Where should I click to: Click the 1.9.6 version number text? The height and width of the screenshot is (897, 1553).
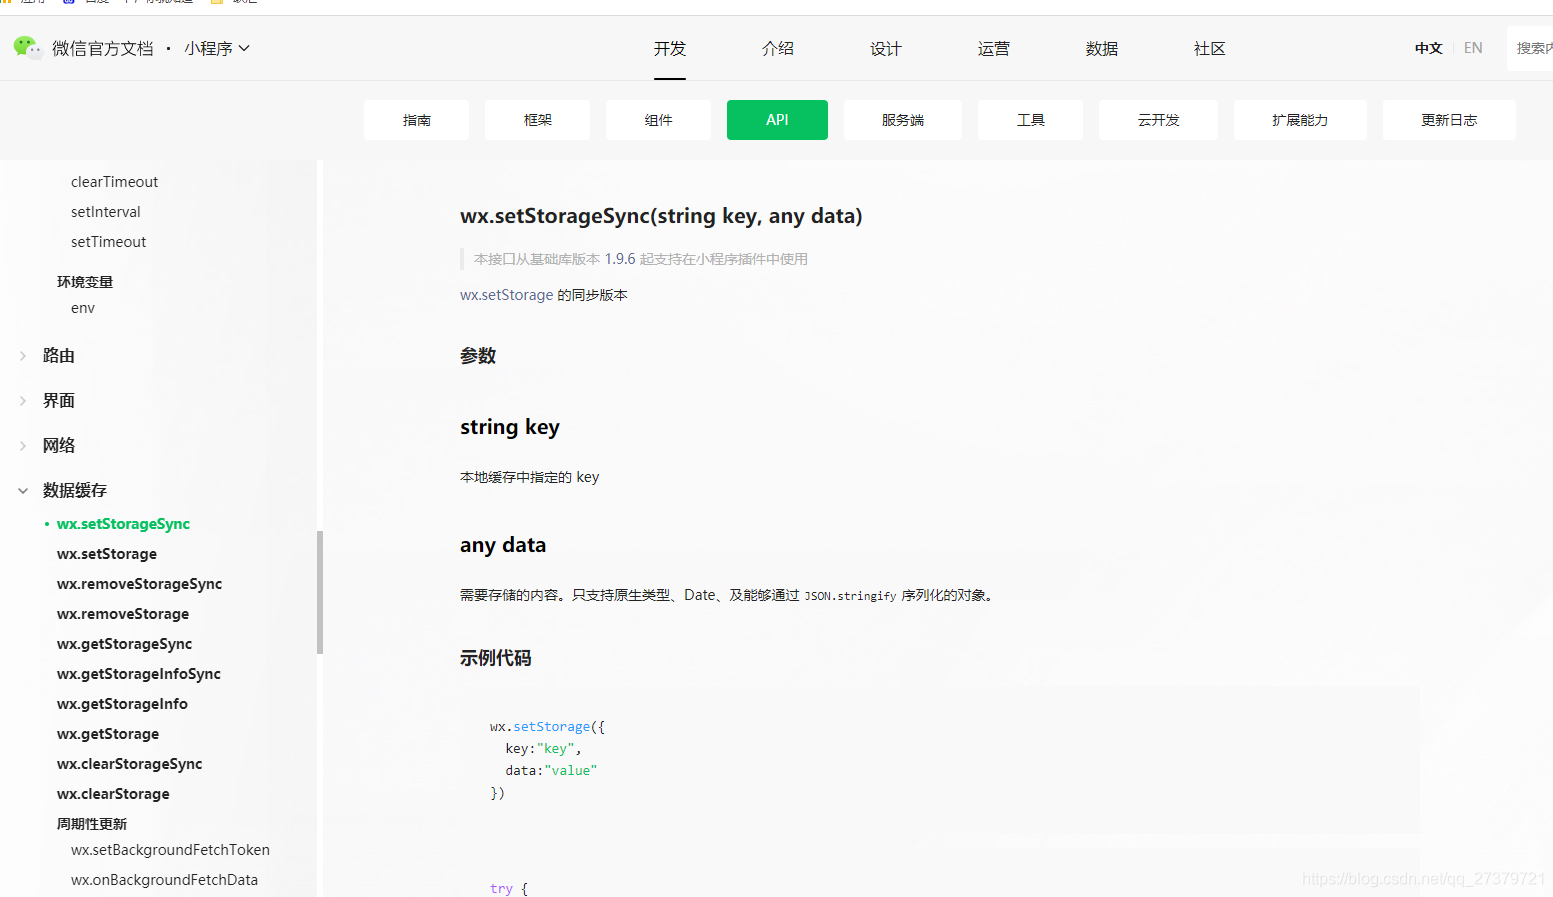click(x=620, y=259)
